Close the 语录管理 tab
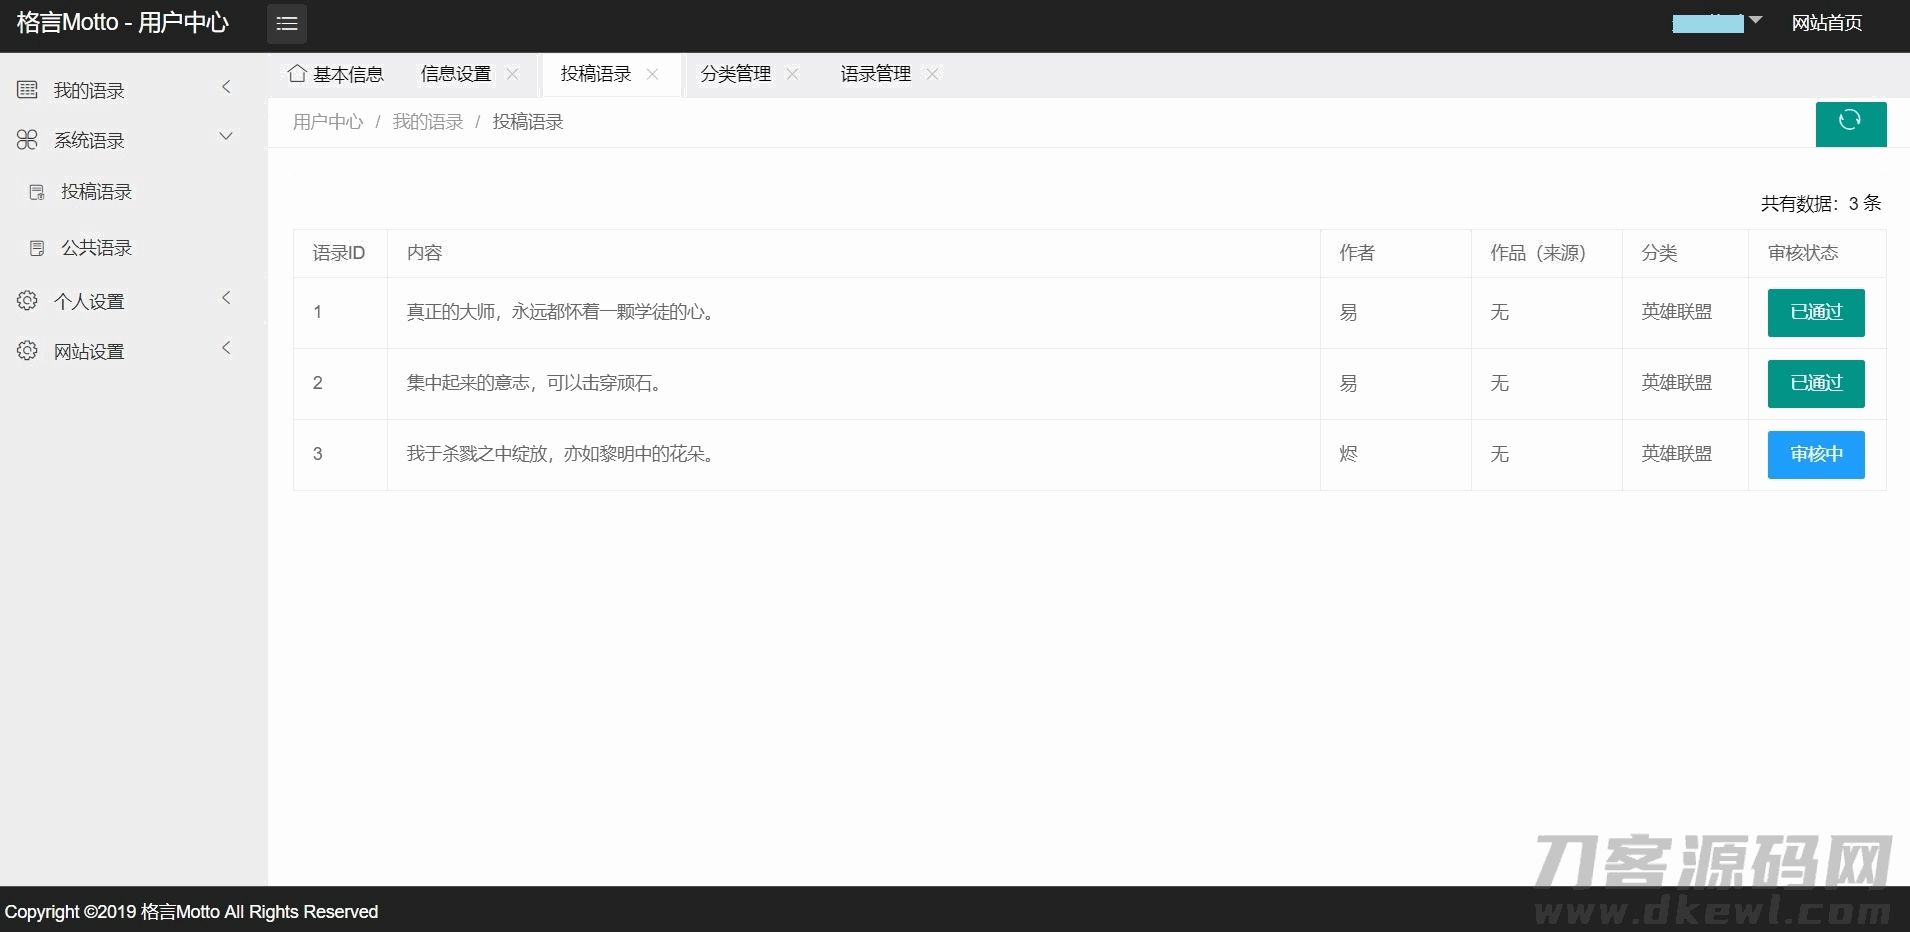The width and height of the screenshot is (1910, 932). 932,74
